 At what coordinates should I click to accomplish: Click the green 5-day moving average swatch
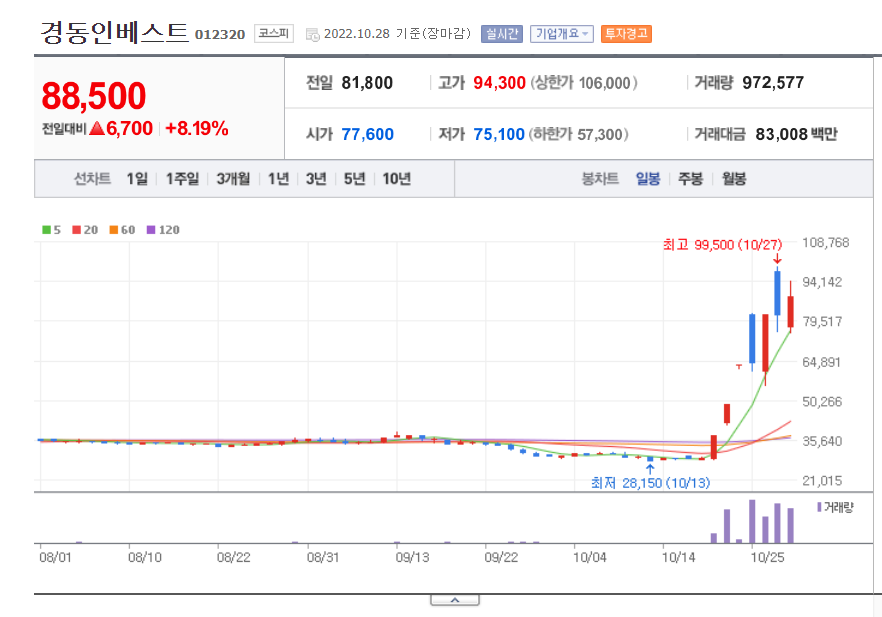coord(47,229)
